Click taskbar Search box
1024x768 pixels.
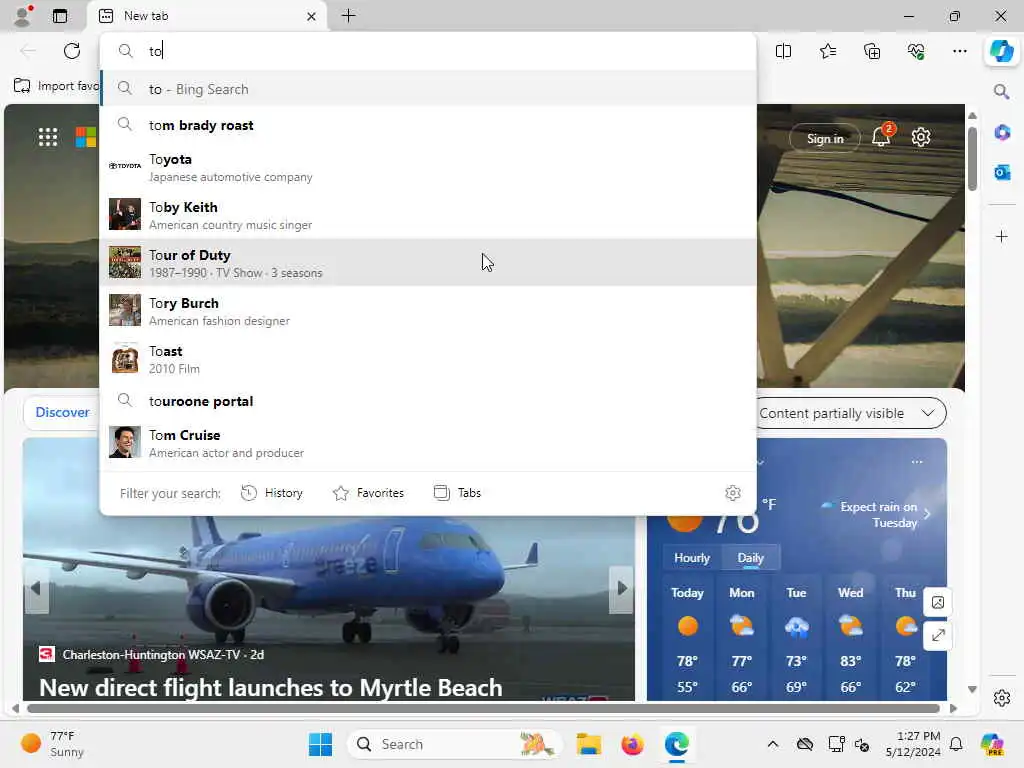tap(455, 744)
